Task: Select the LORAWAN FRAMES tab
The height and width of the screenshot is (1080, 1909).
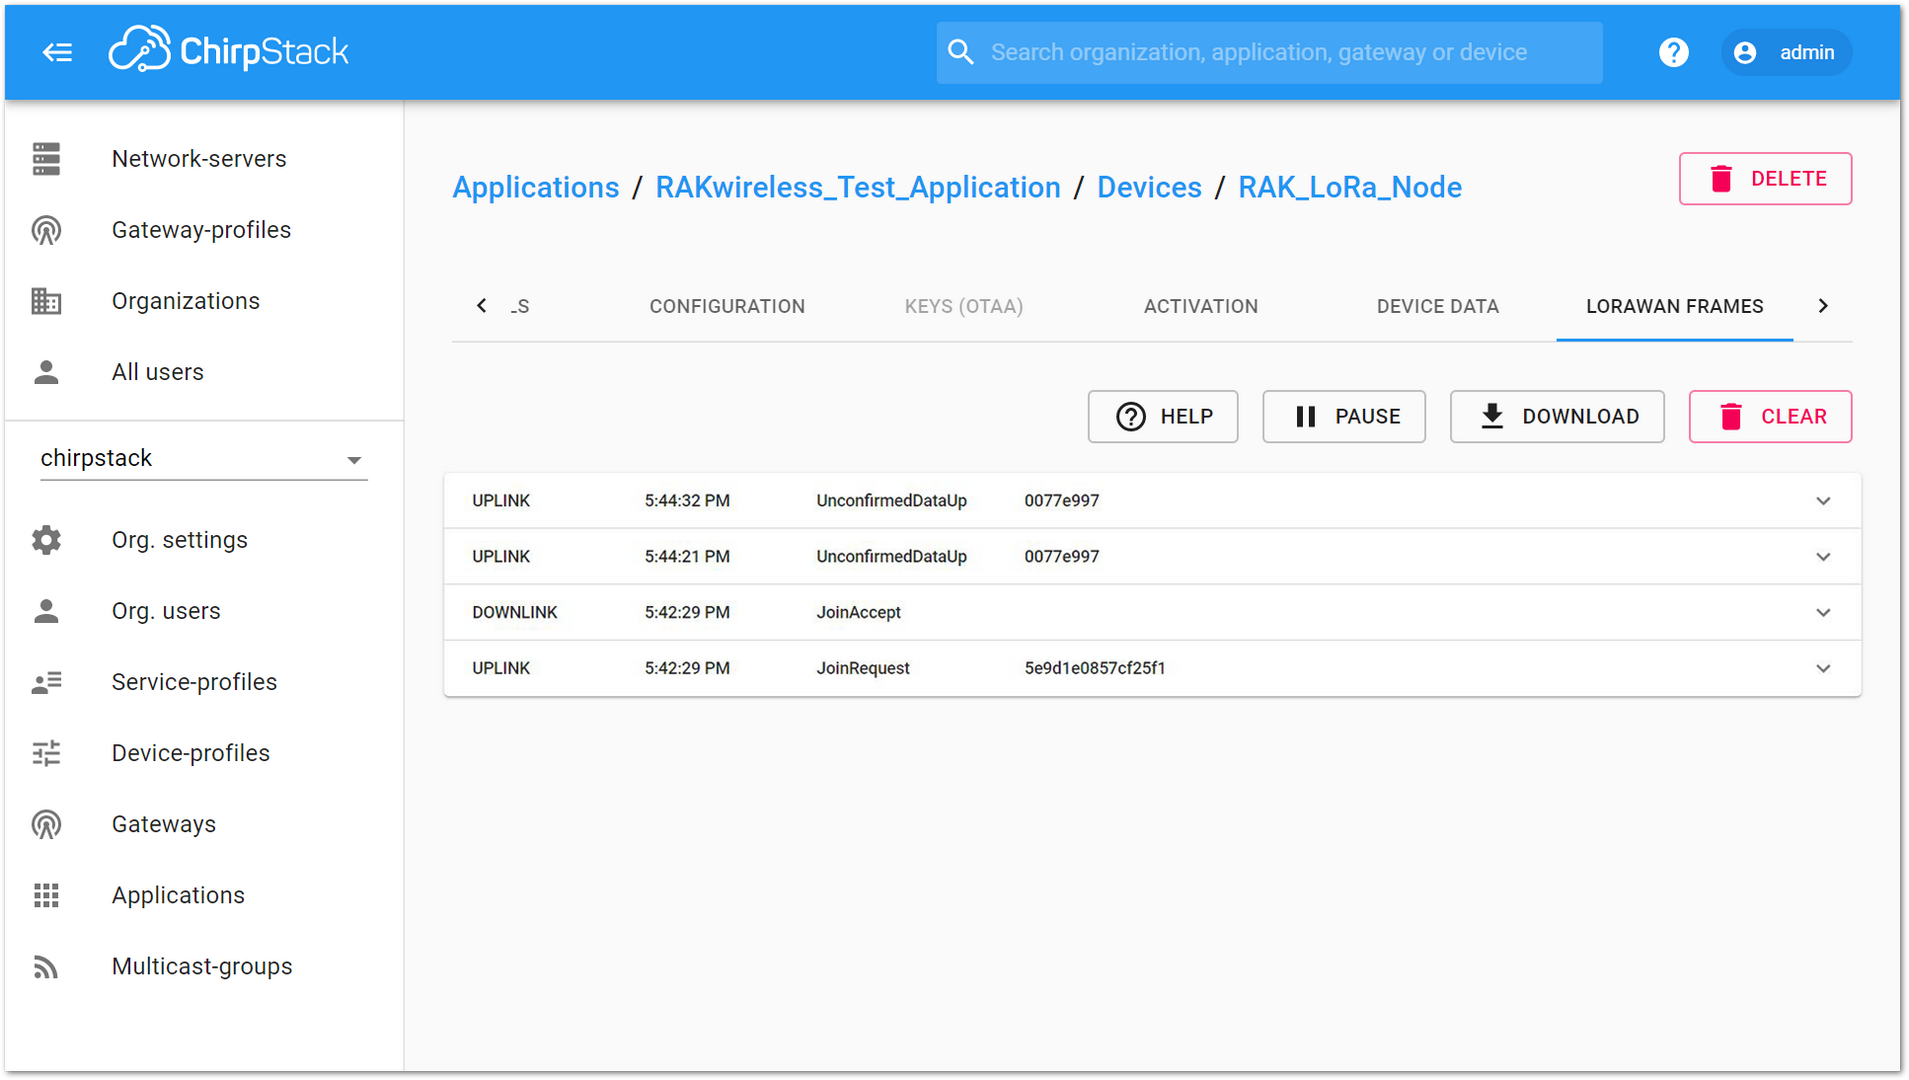Action: pos(1675,307)
